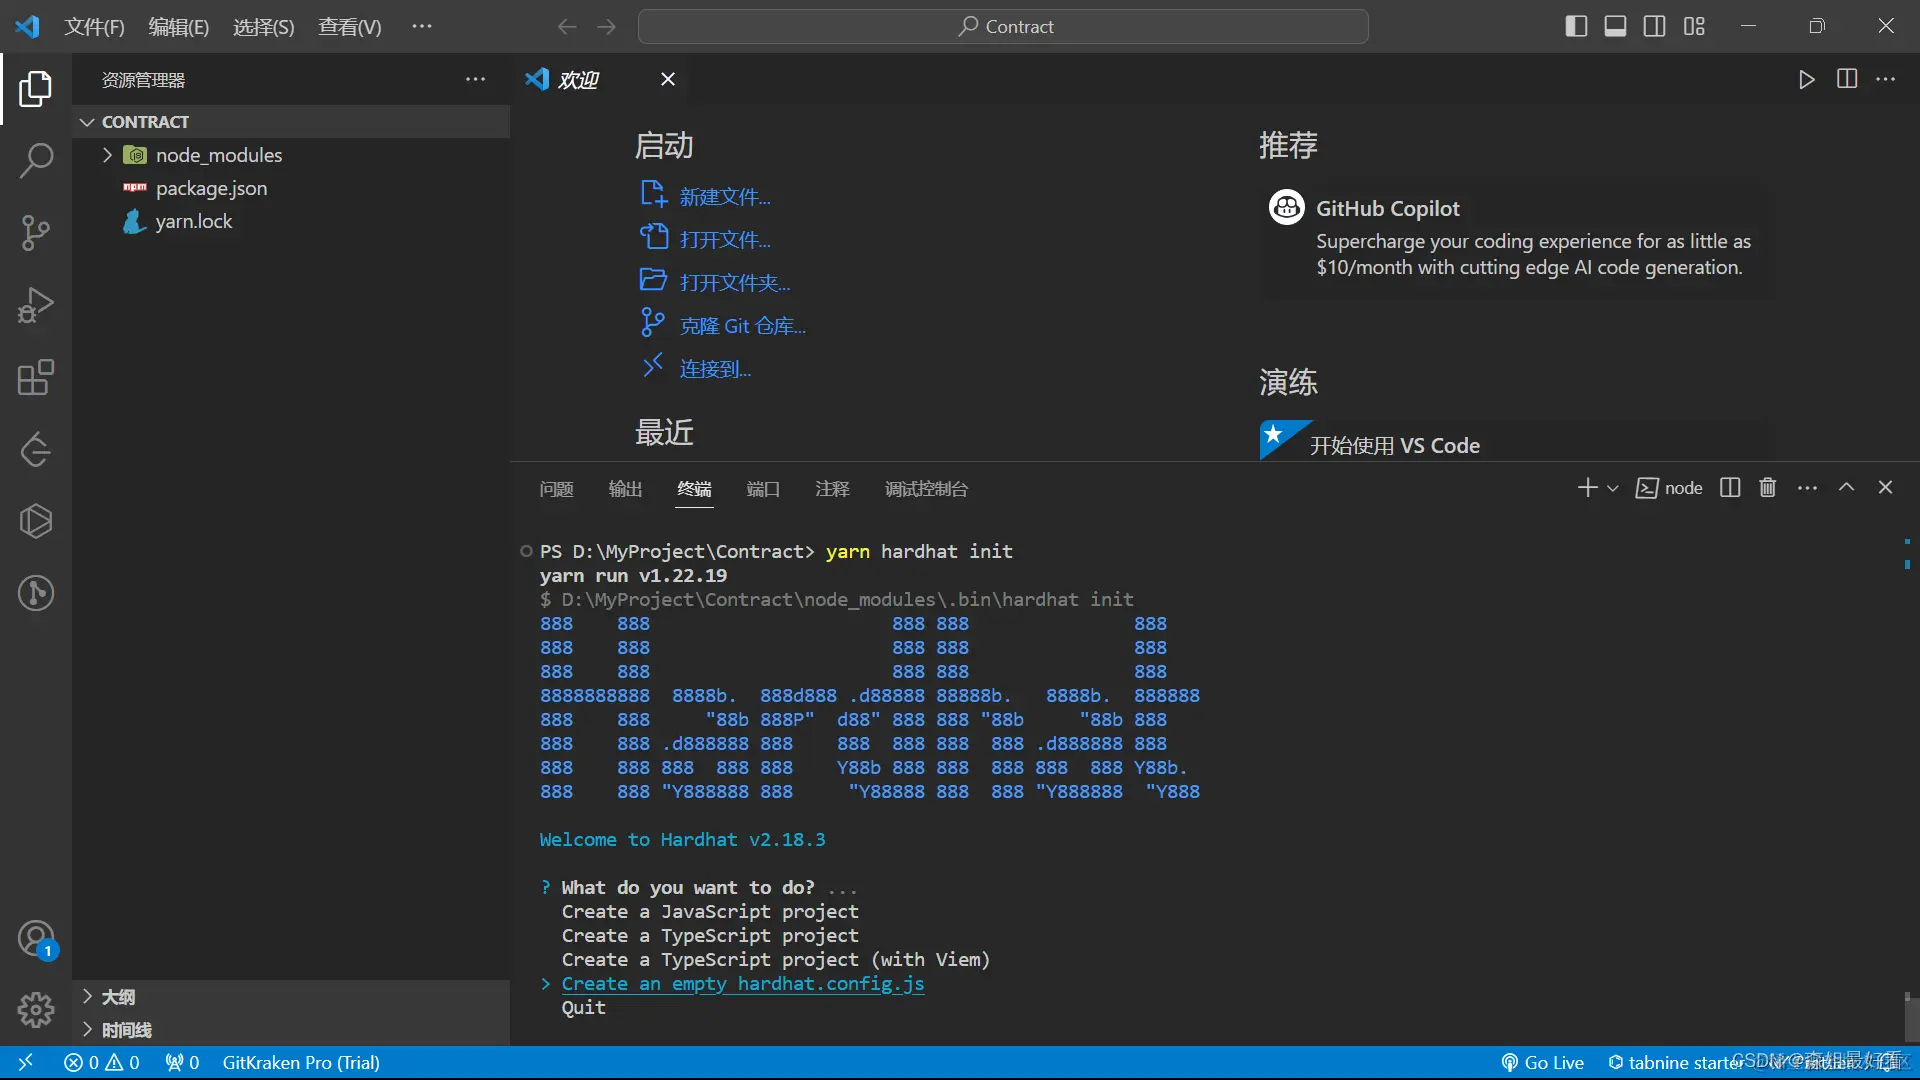Click the Contract command center search box
This screenshot has width=1920, height=1080.
[x=1003, y=27]
